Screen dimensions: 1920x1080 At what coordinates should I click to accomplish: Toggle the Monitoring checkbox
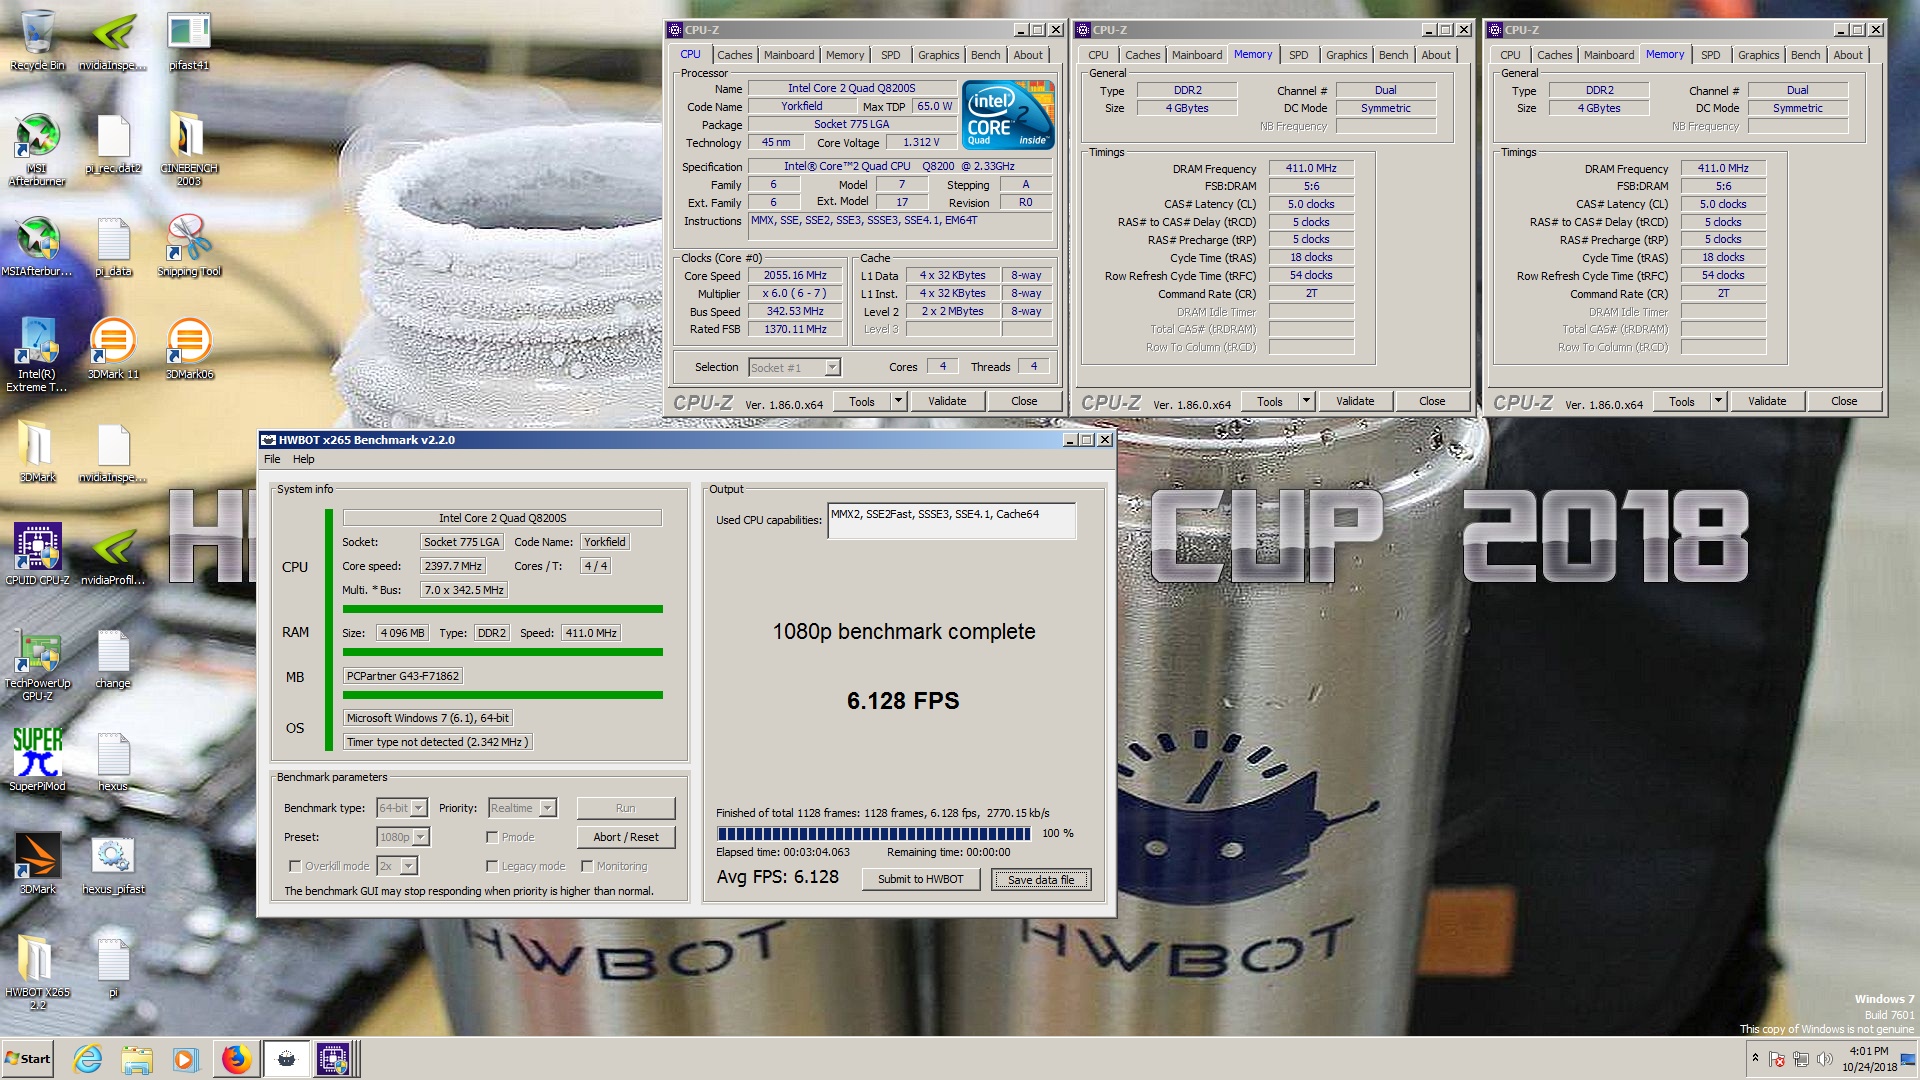click(x=587, y=866)
